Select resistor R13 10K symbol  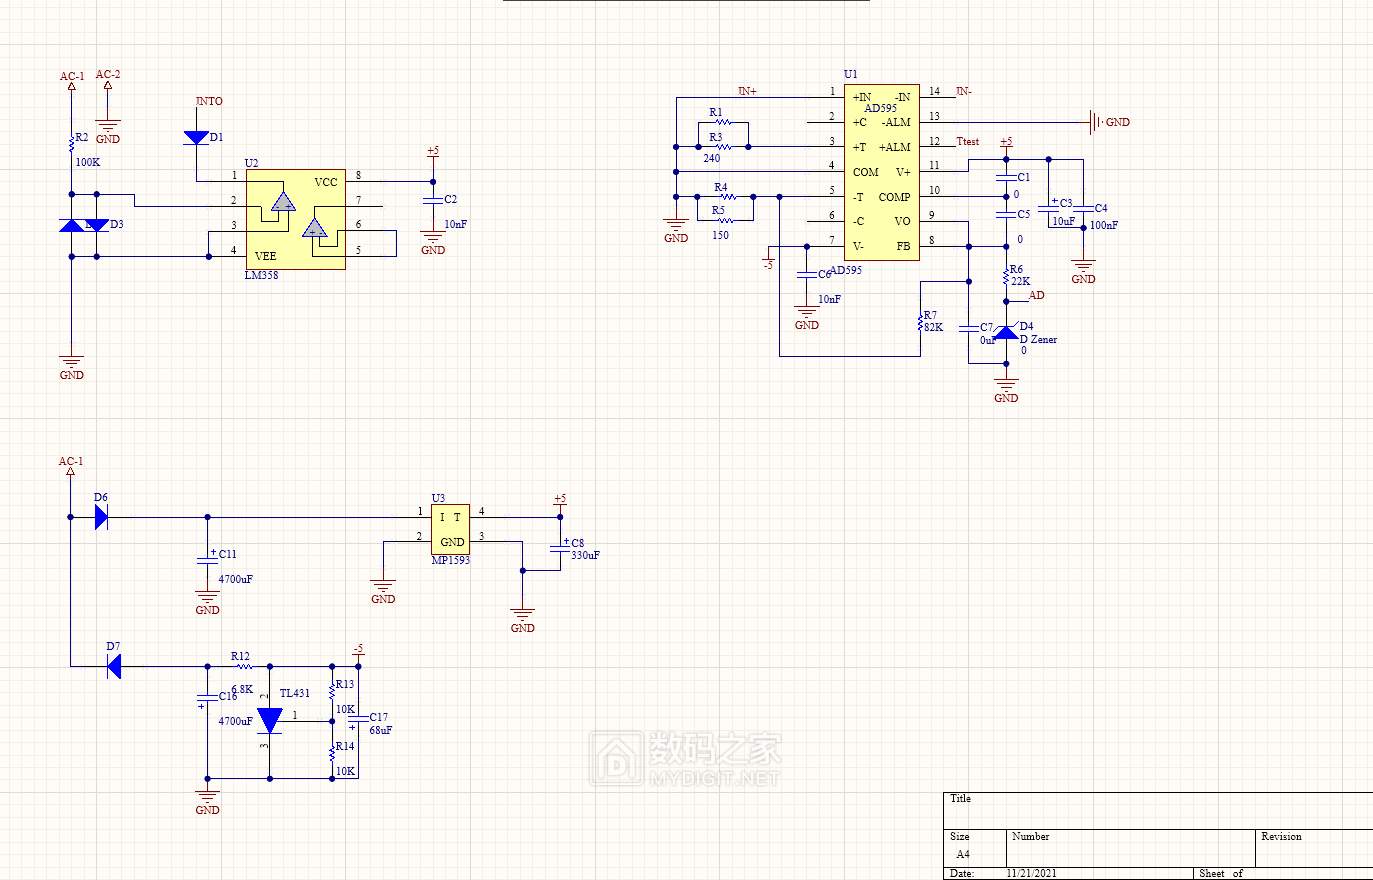(332, 691)
